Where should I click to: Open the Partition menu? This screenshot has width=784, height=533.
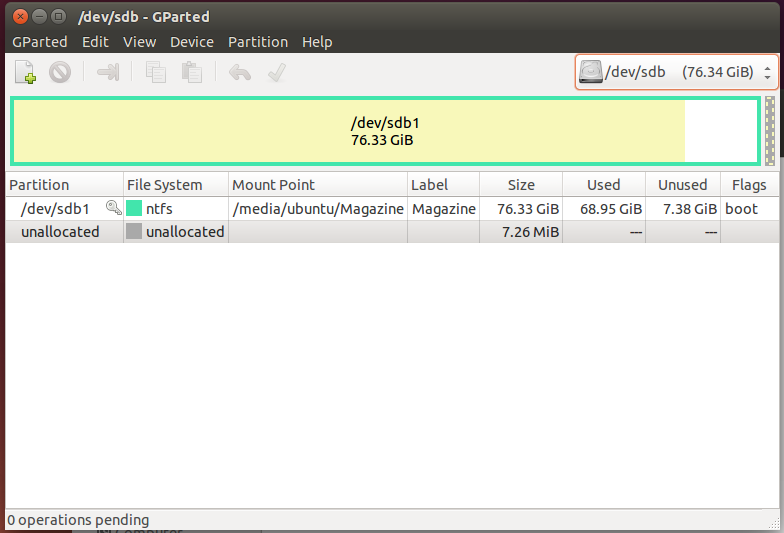coord(258,42)
